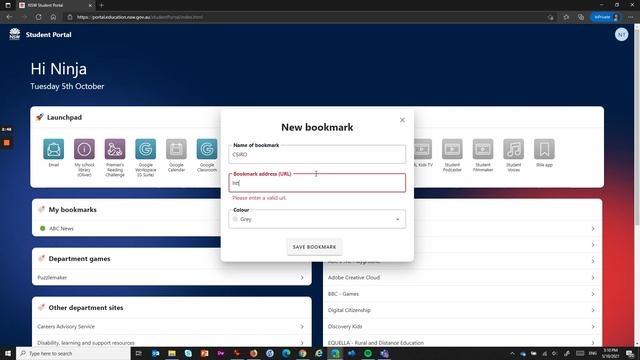
Task: Expand Adobe Creative Cloud chevron
Action: (593, 278)
